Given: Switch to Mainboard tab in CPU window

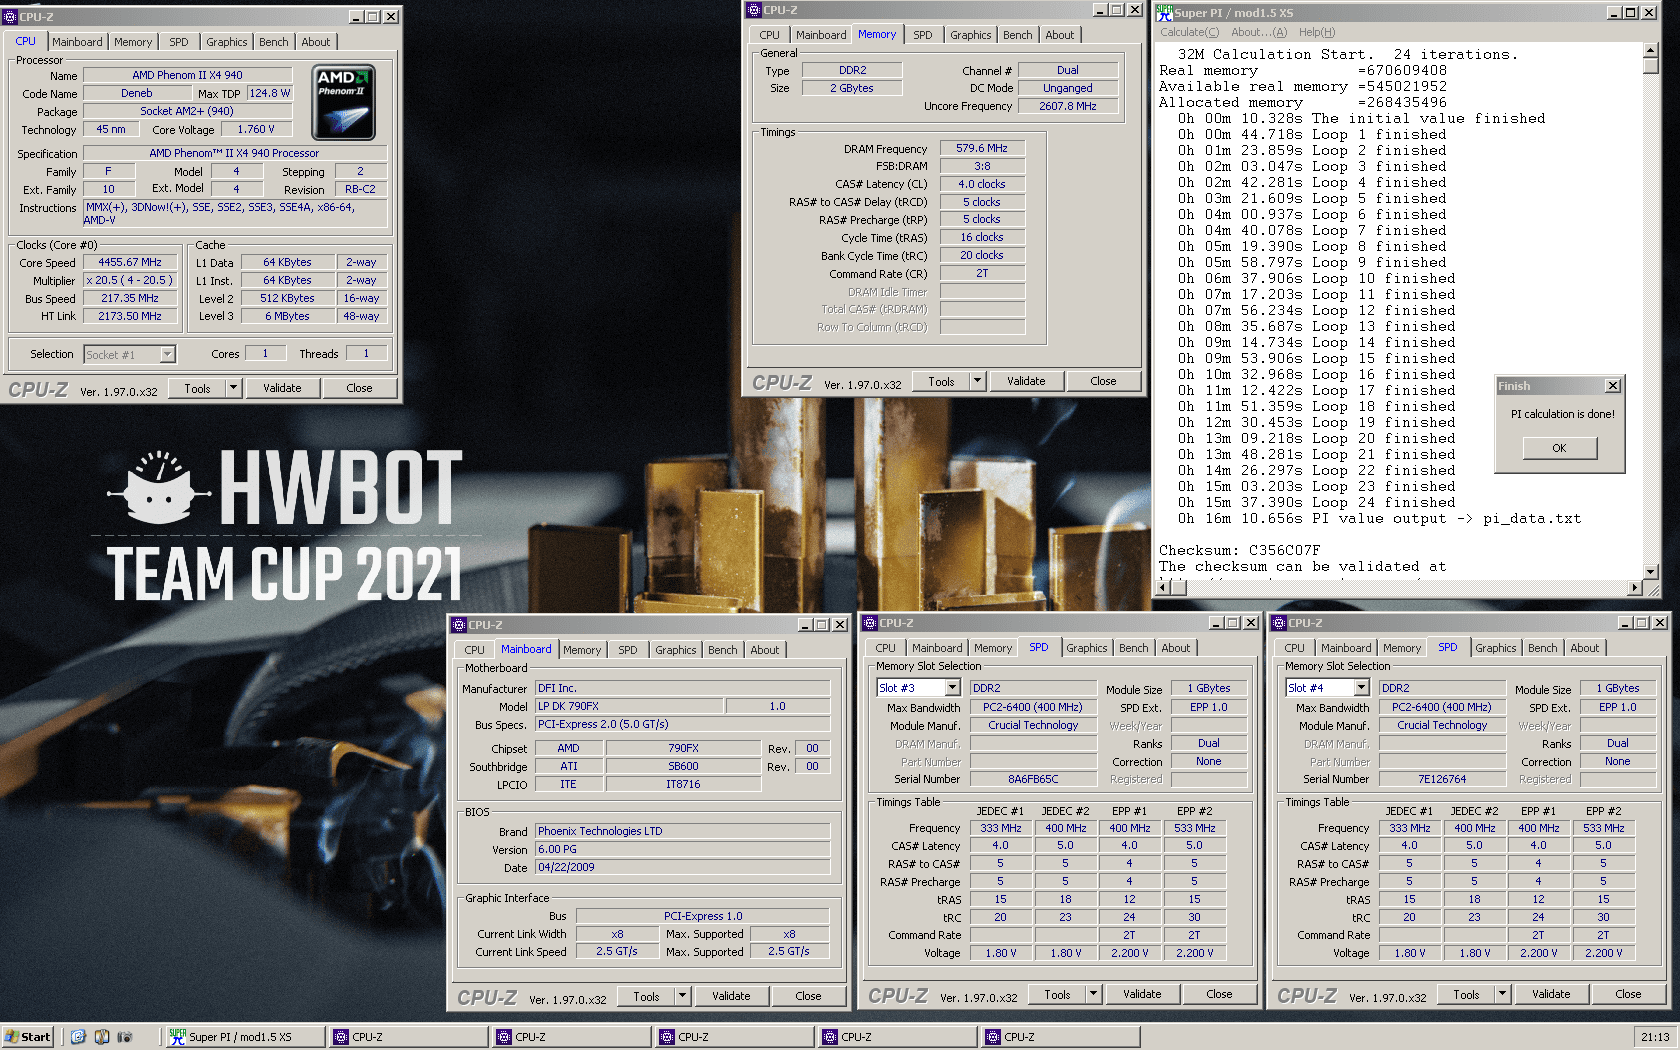Looking at the screenshot, I should (77, 42).
